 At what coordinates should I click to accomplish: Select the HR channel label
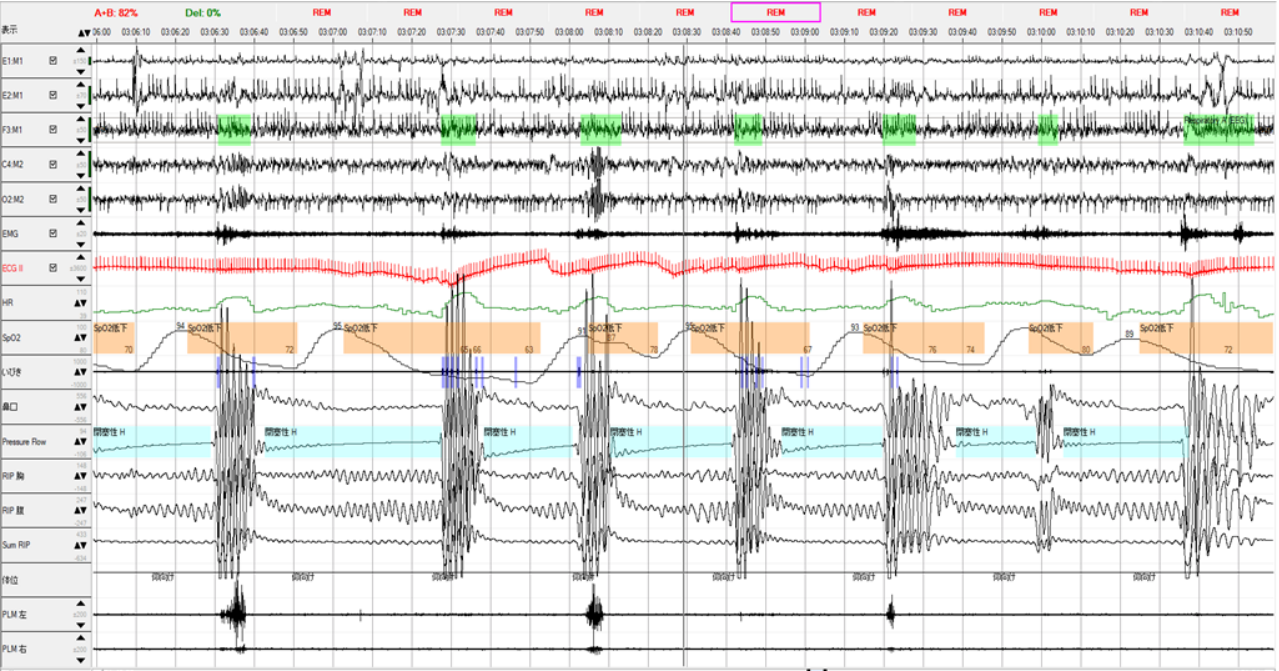pos(7,303)
